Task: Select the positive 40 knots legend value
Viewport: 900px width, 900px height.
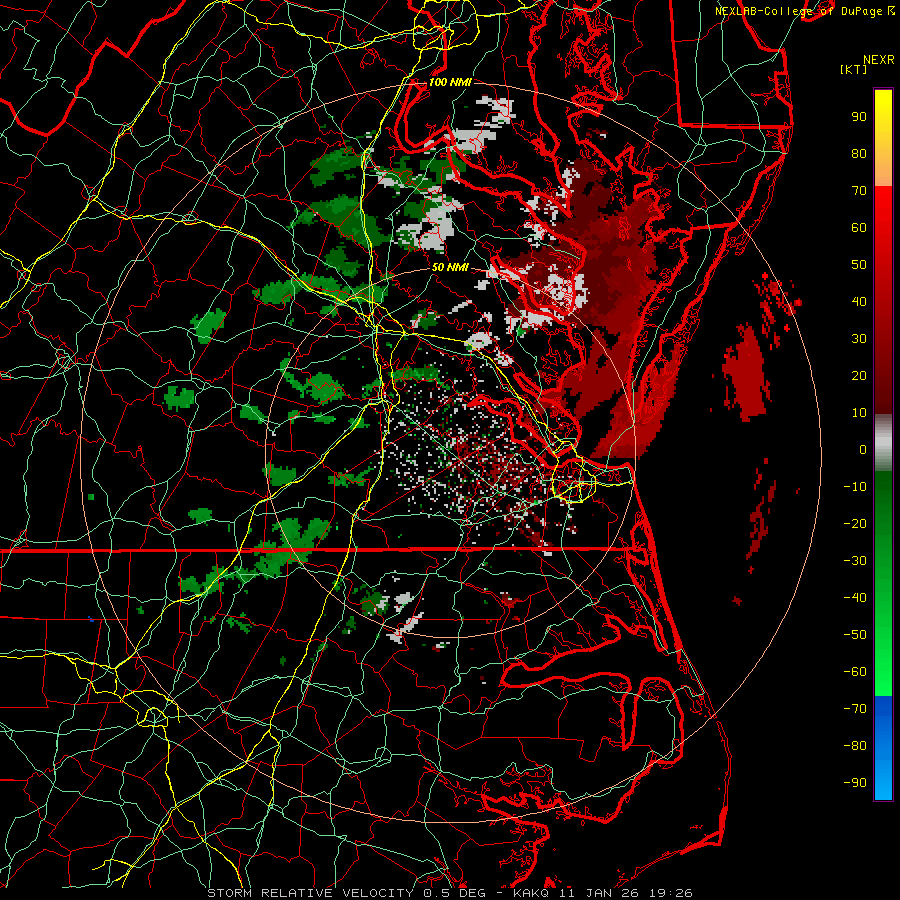Action: pos(859,301)
